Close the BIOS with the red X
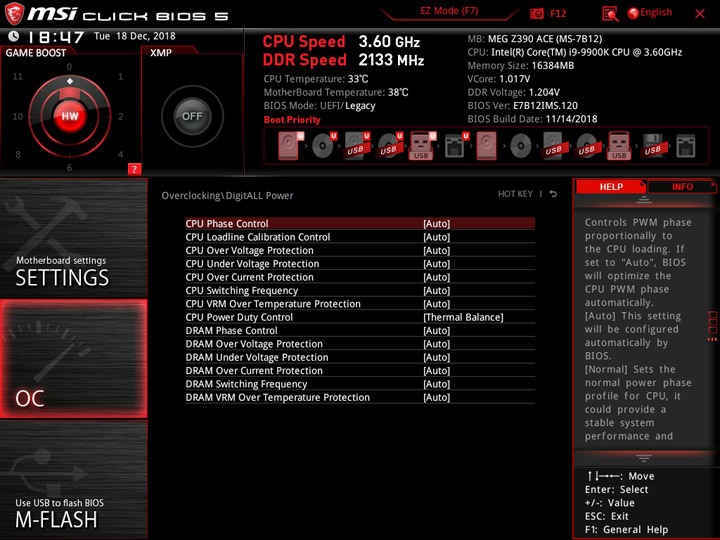Viewport: 720px width, 540px height. pos(700,14)
